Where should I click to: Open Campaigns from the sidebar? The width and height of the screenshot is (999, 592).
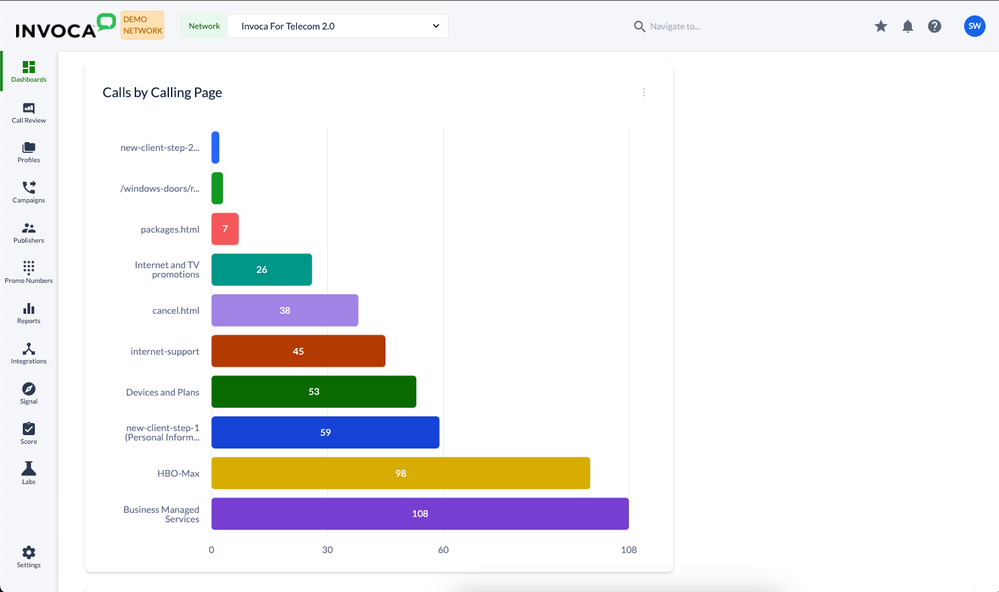[x=28, y=189]
